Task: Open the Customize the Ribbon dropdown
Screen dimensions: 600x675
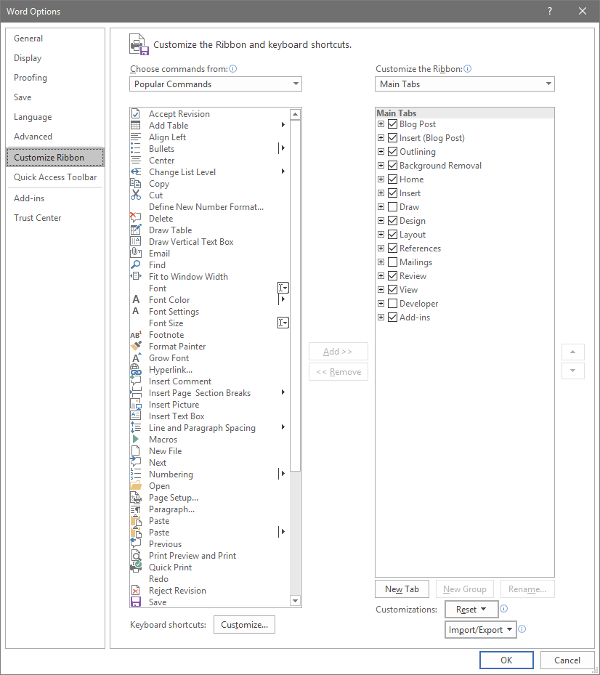Action: (x=464, y=85)
